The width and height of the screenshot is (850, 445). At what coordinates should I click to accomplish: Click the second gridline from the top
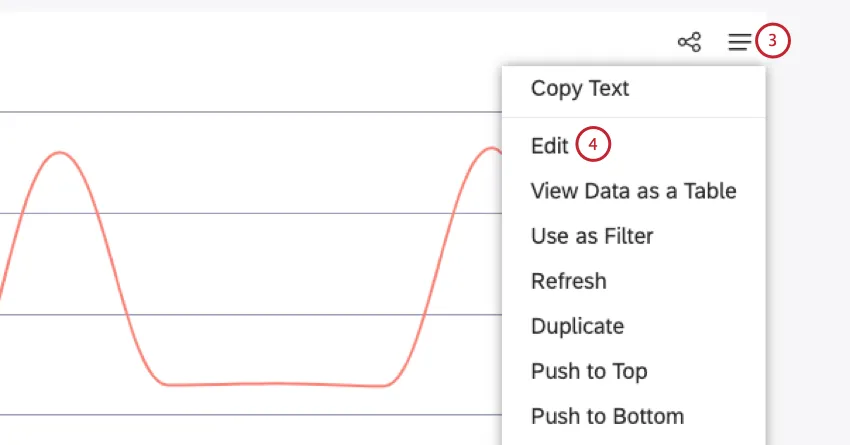[250, 213]
